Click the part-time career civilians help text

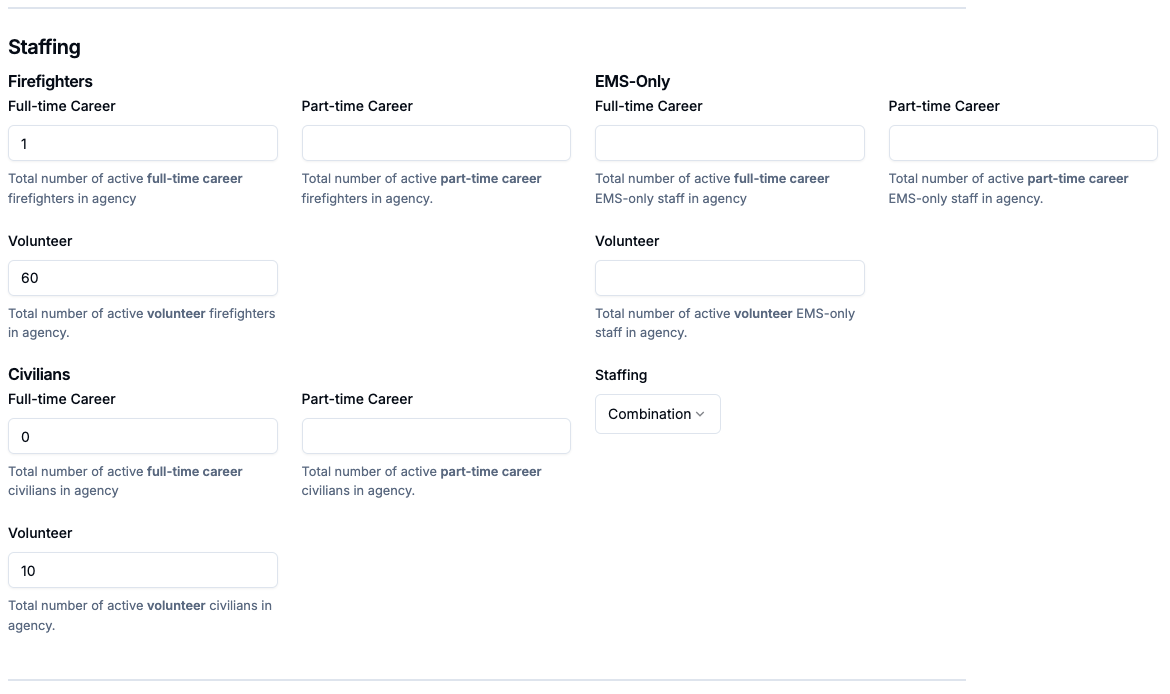[x=421, y=481]
